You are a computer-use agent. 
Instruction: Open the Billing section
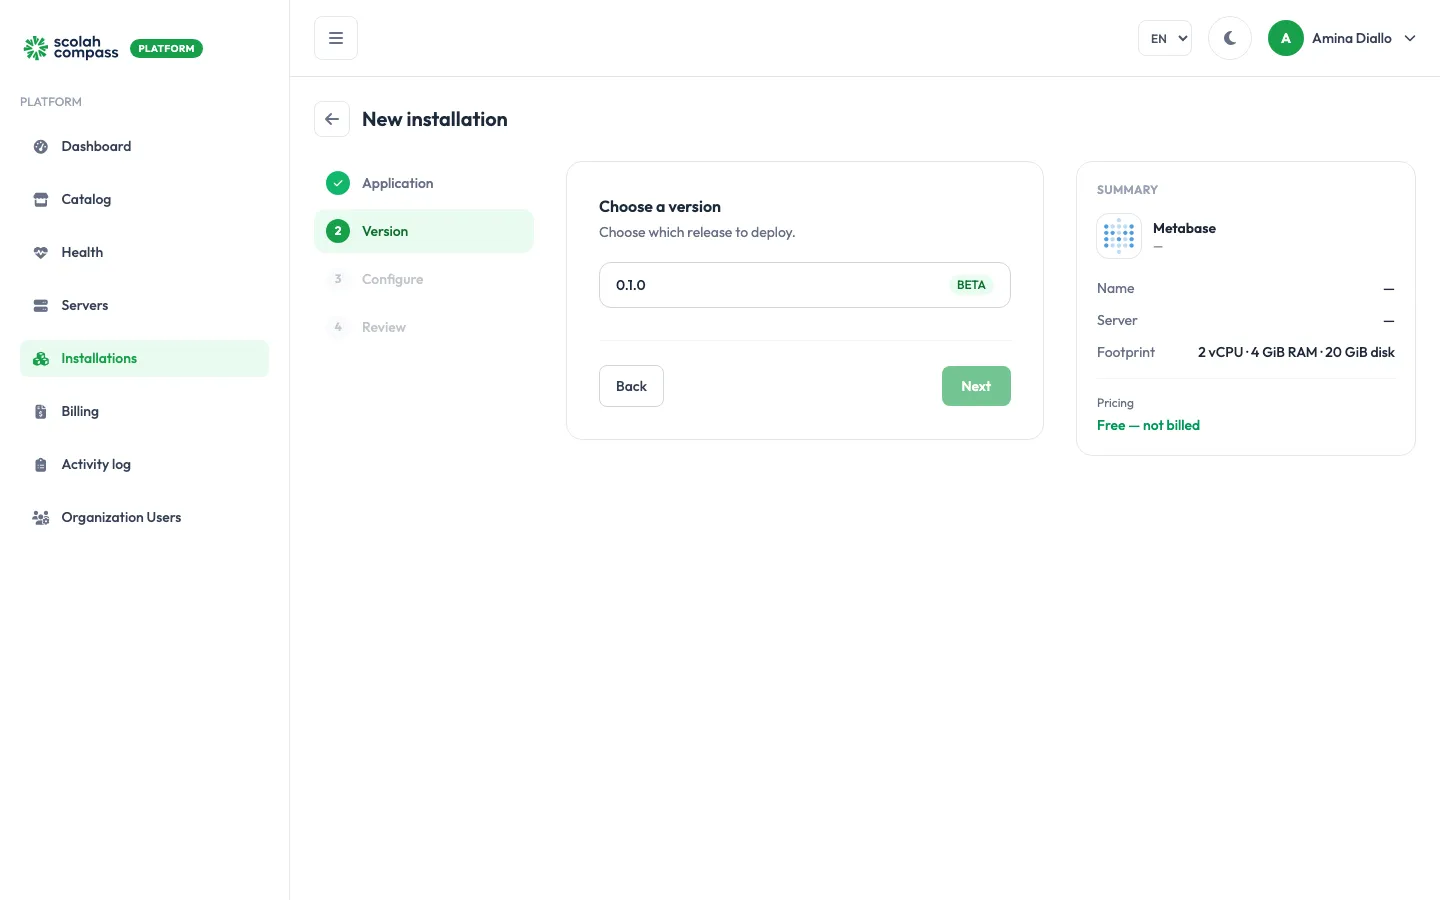pyautogui.click(x=144, y=411)
